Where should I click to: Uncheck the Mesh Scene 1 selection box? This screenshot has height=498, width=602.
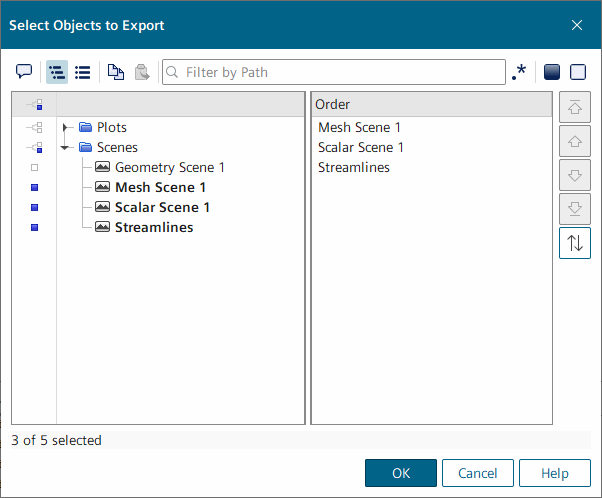point(34,187)
